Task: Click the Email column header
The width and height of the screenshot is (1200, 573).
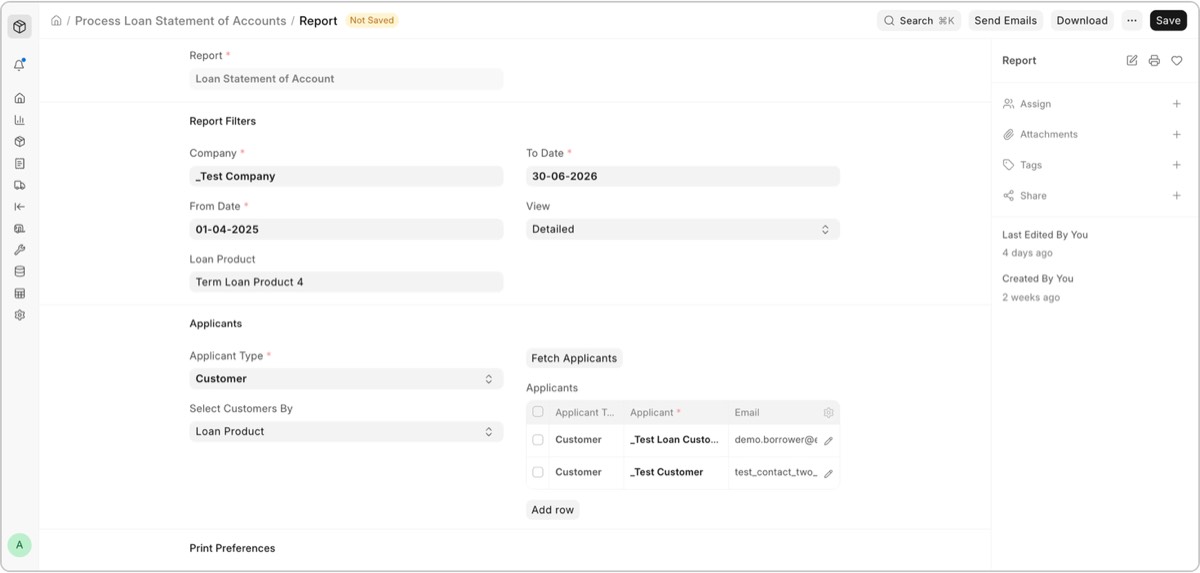Action: click(x=747, y=412)
